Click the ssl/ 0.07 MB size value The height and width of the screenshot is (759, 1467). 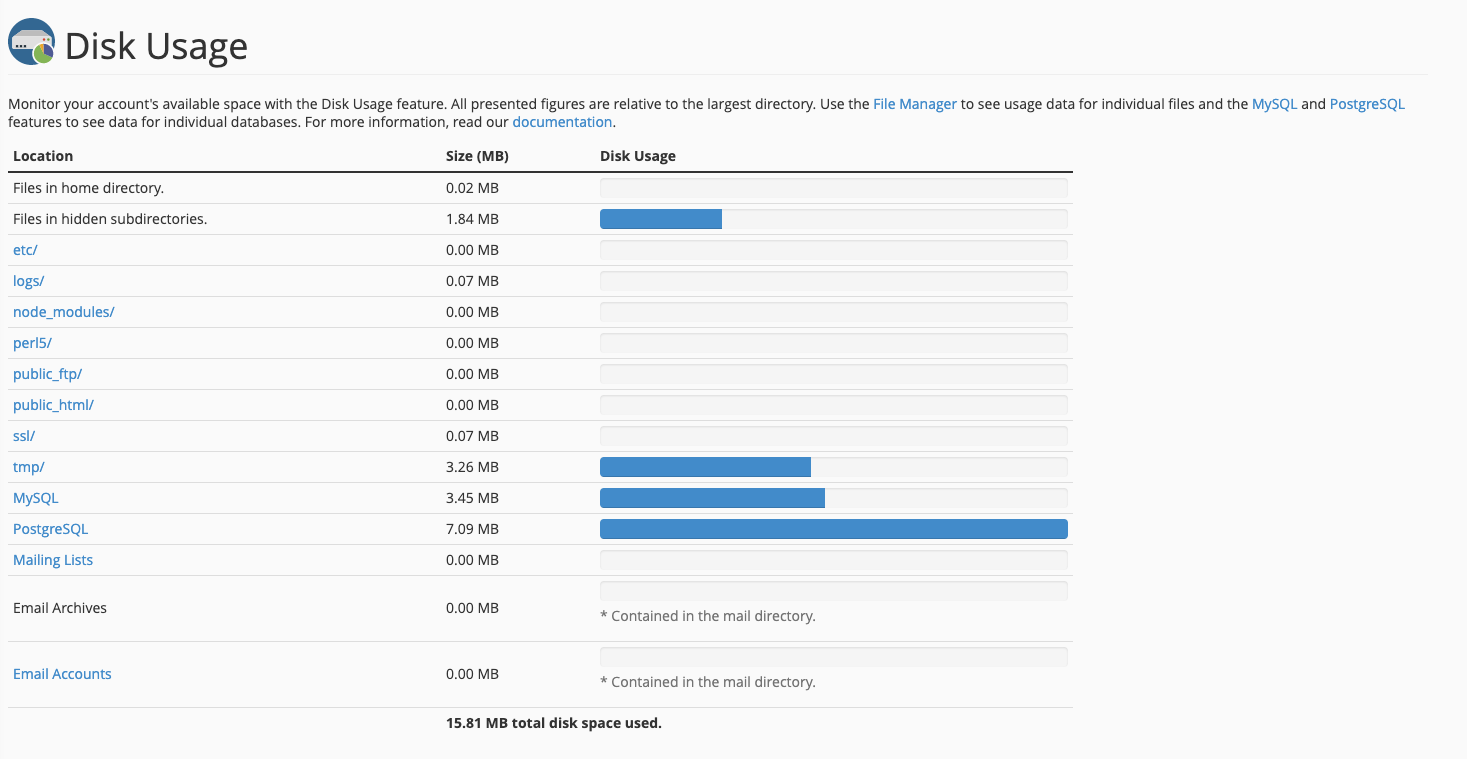click(472, 436)
